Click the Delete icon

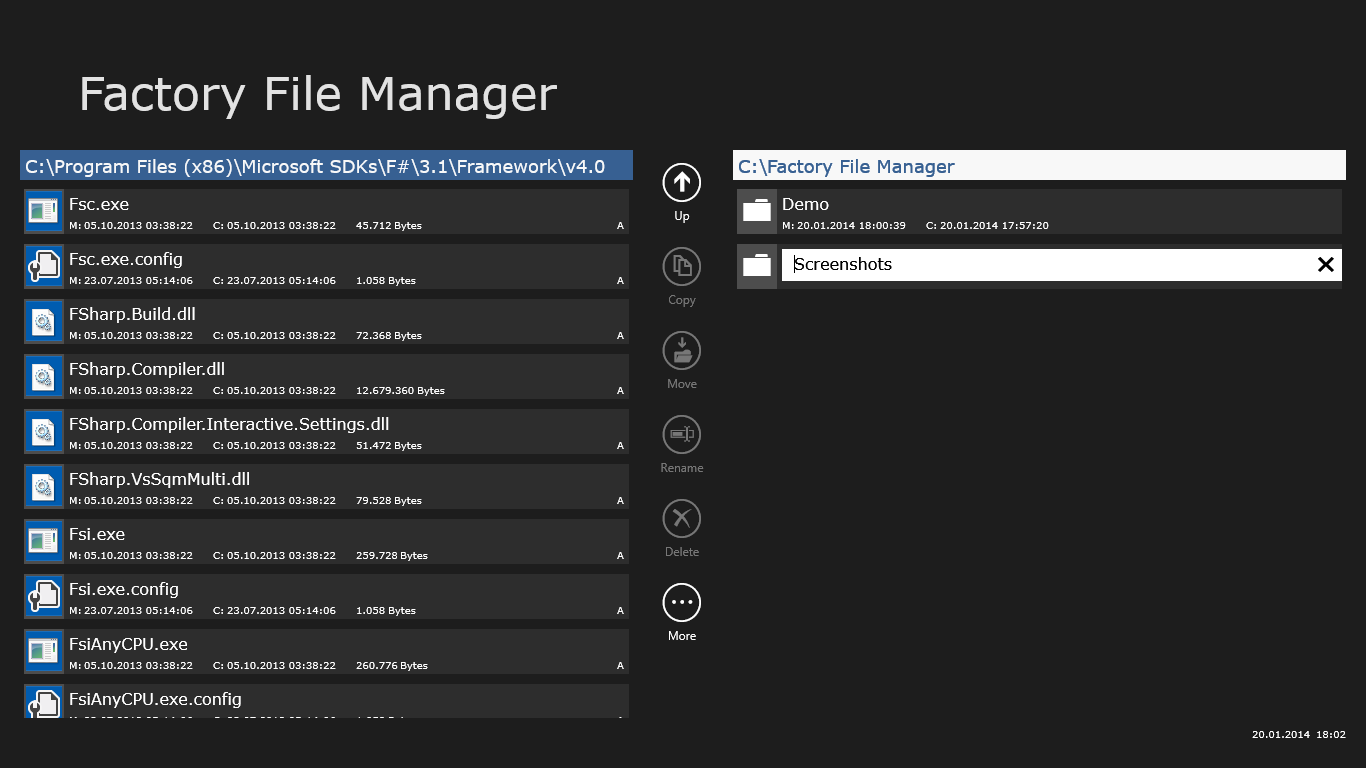pyautogui.click(x=682, y=519)
